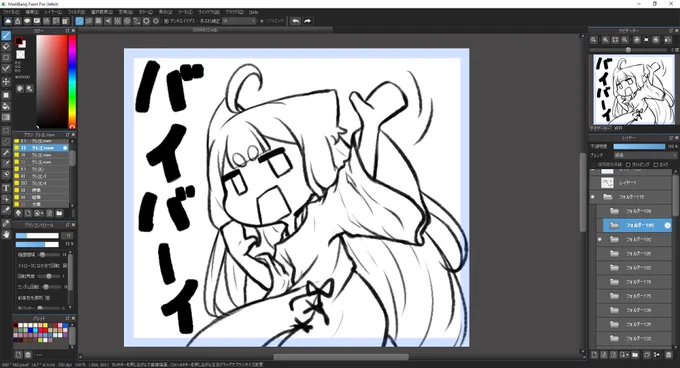Select the Eraser tool
680x368 pixels.
[x=6, y=46]
